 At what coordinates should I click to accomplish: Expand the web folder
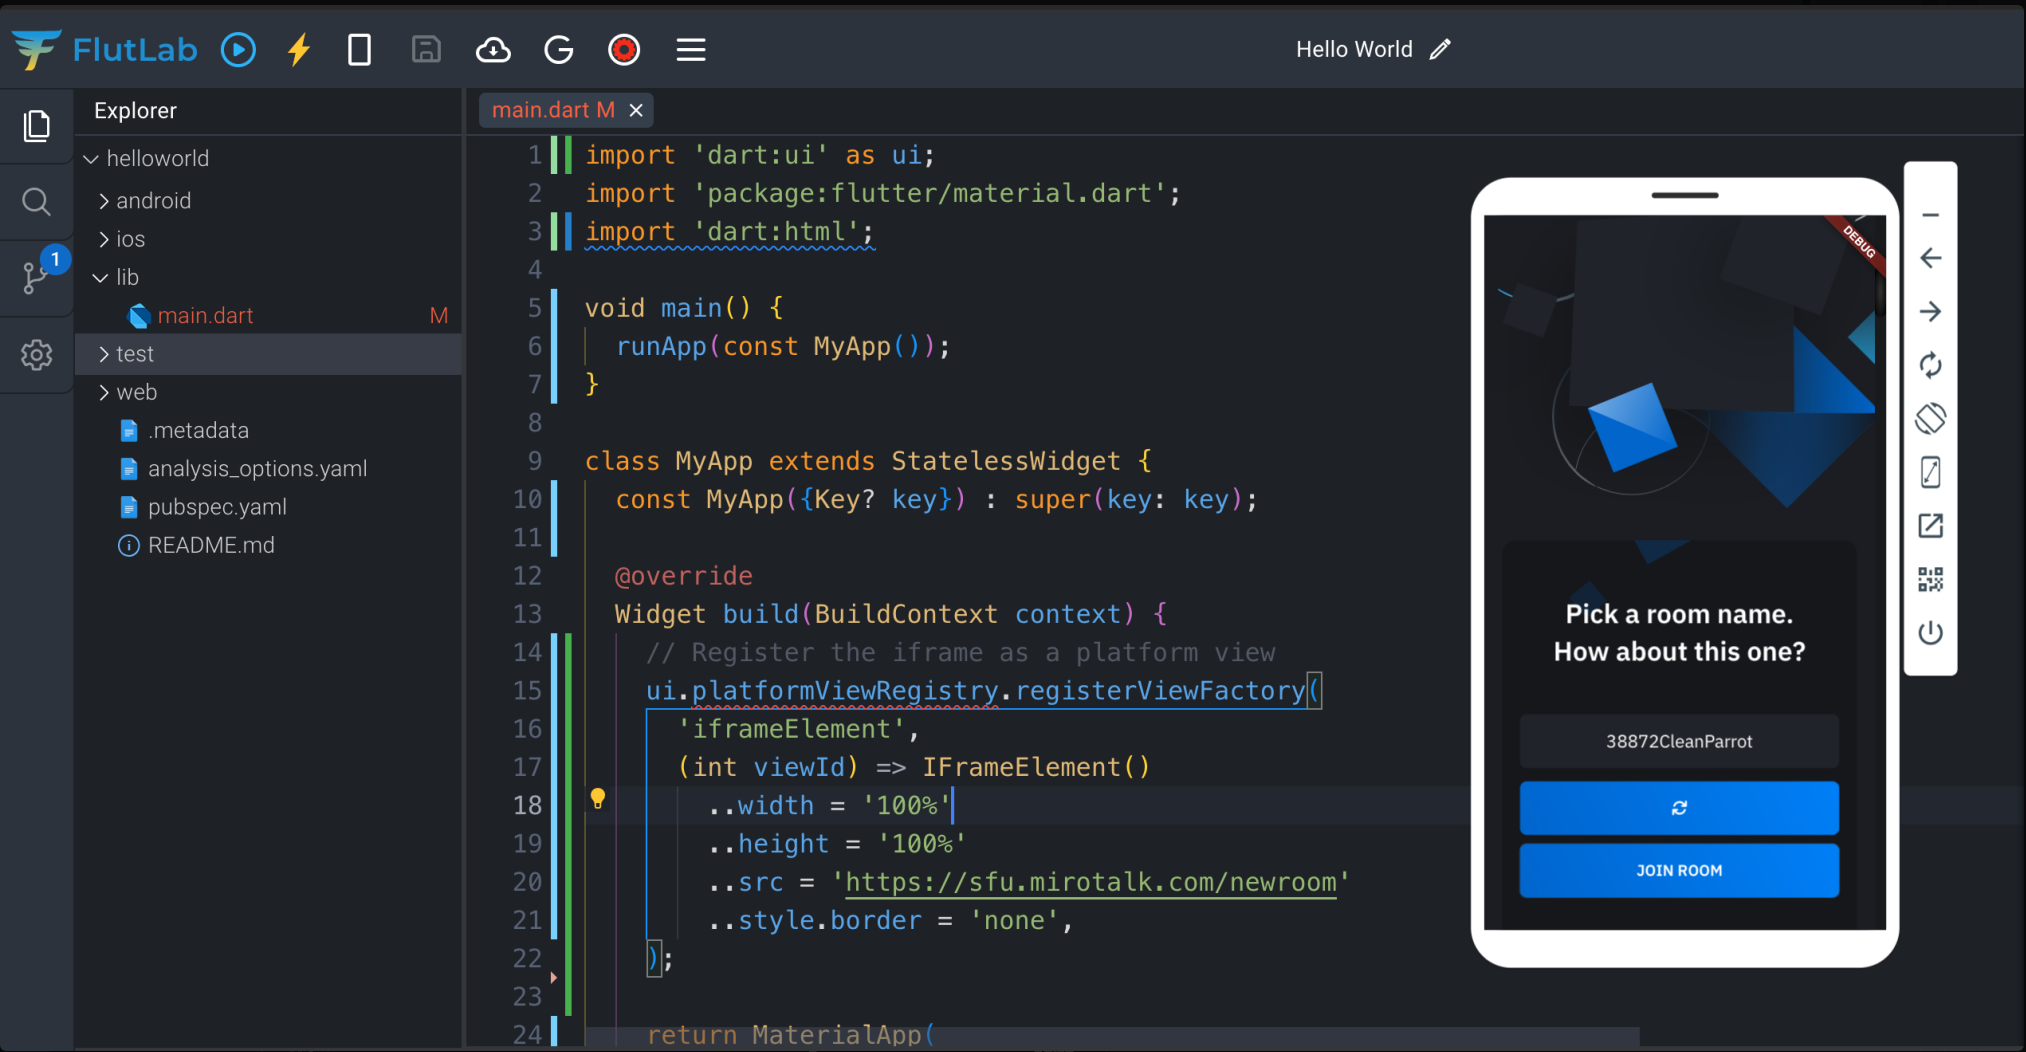pyautogui.click(x=138, y=392)
